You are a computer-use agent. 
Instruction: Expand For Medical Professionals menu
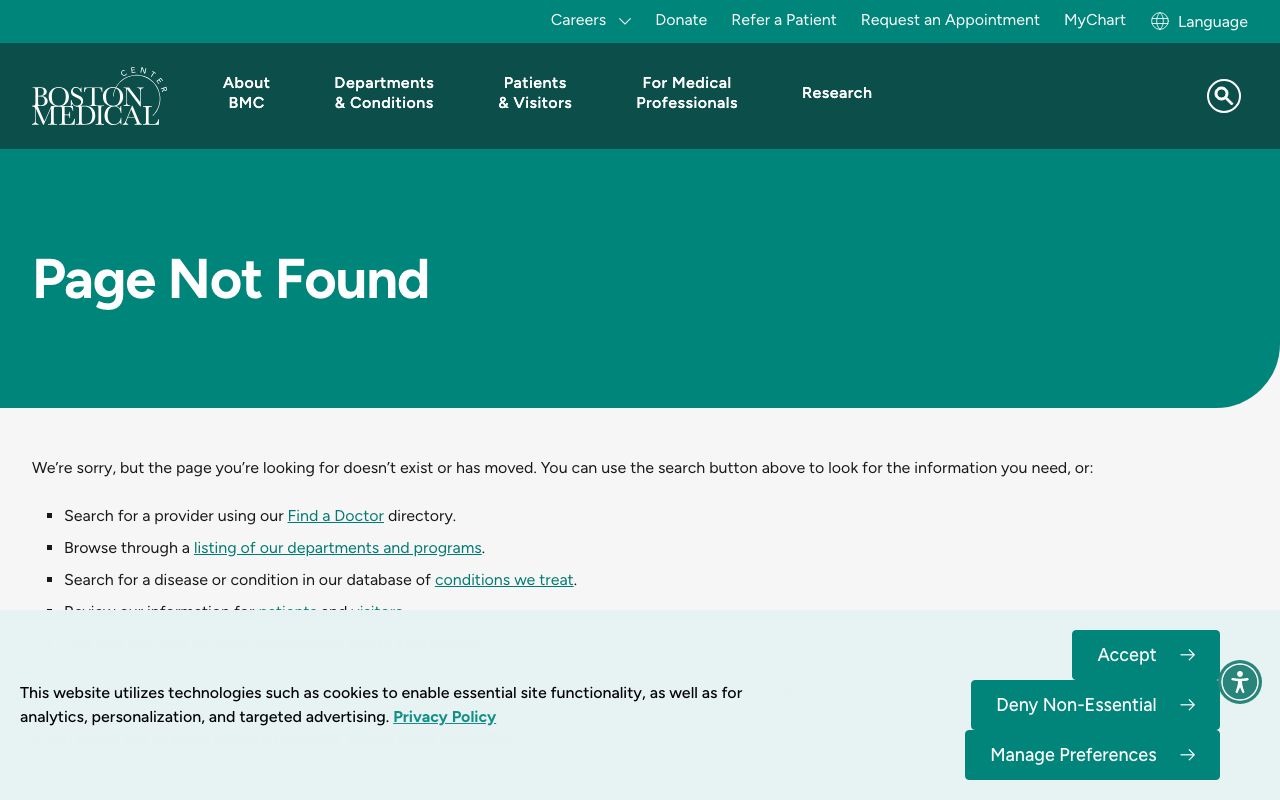coord(687,93)
